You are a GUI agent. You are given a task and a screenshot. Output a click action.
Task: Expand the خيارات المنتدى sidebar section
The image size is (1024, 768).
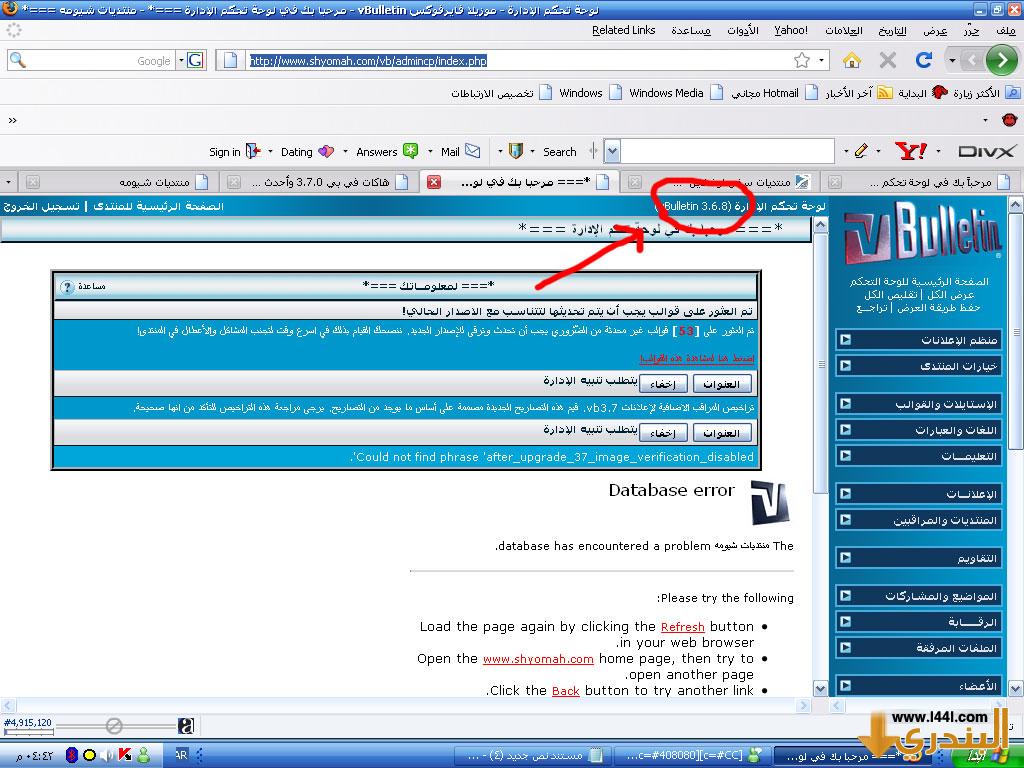pos(918,366)
